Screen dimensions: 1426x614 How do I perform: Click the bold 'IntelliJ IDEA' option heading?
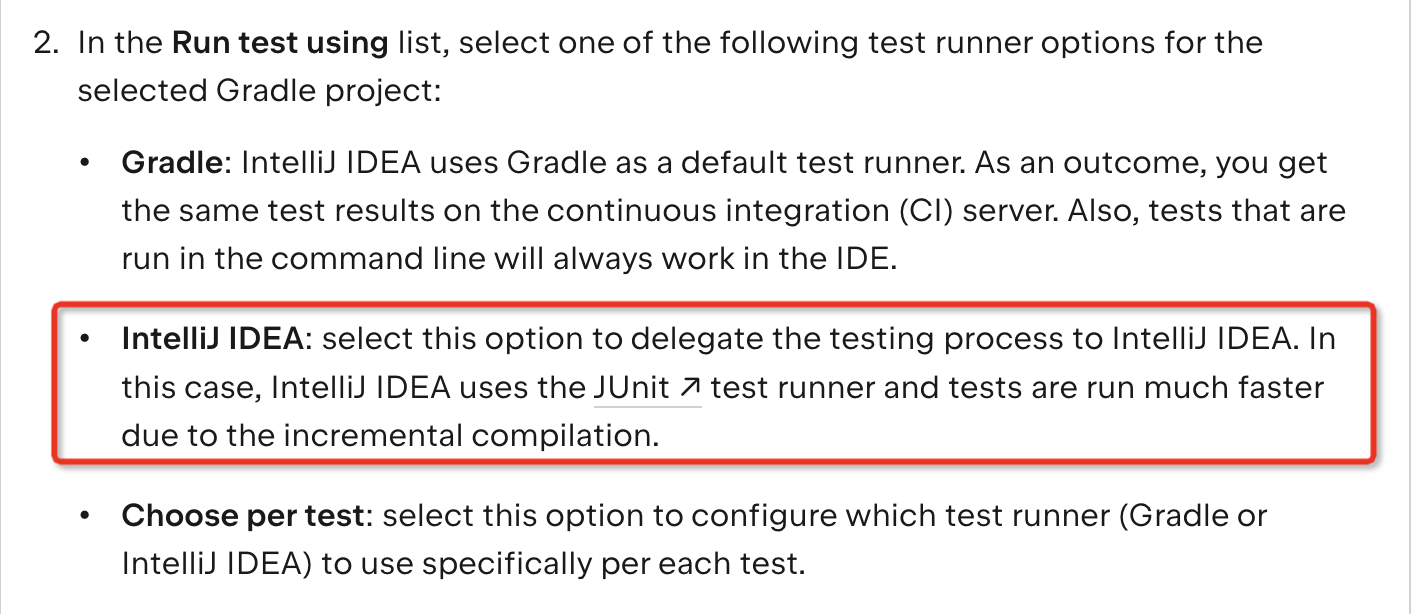click(x=211, y=339)
